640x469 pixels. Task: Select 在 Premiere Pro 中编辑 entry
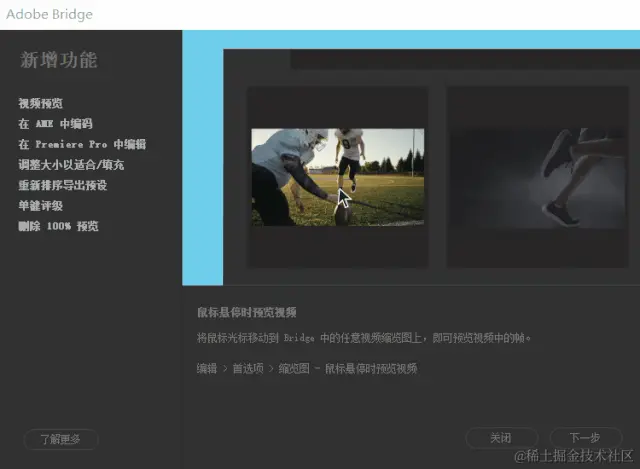[82, 144]
